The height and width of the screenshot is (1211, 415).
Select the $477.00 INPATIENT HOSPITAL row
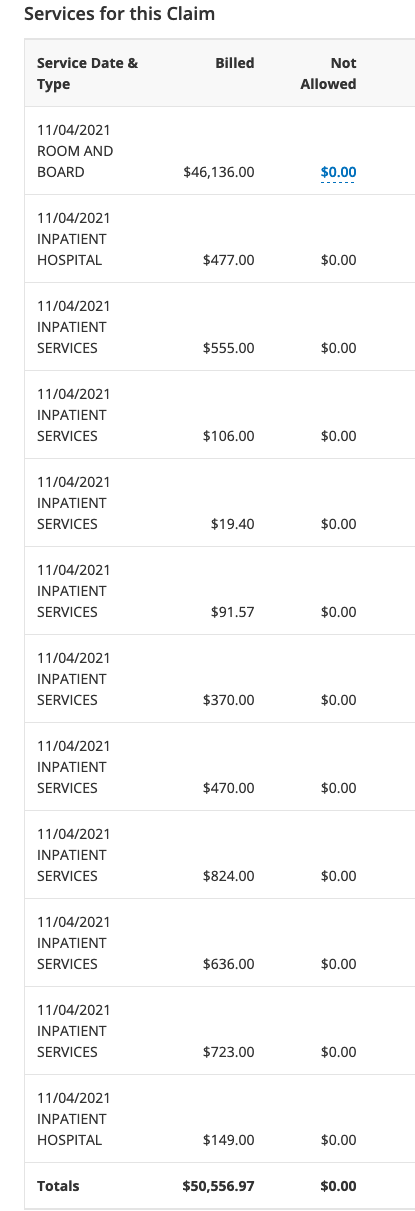[x=219, y=239]
